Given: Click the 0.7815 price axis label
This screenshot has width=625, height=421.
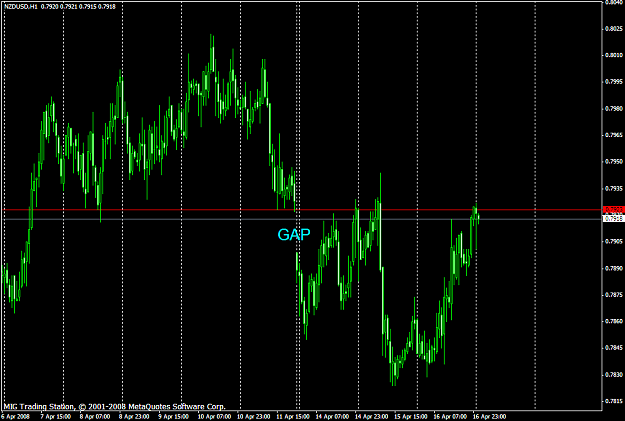Looking at the screenshot, I should (614, 401).
